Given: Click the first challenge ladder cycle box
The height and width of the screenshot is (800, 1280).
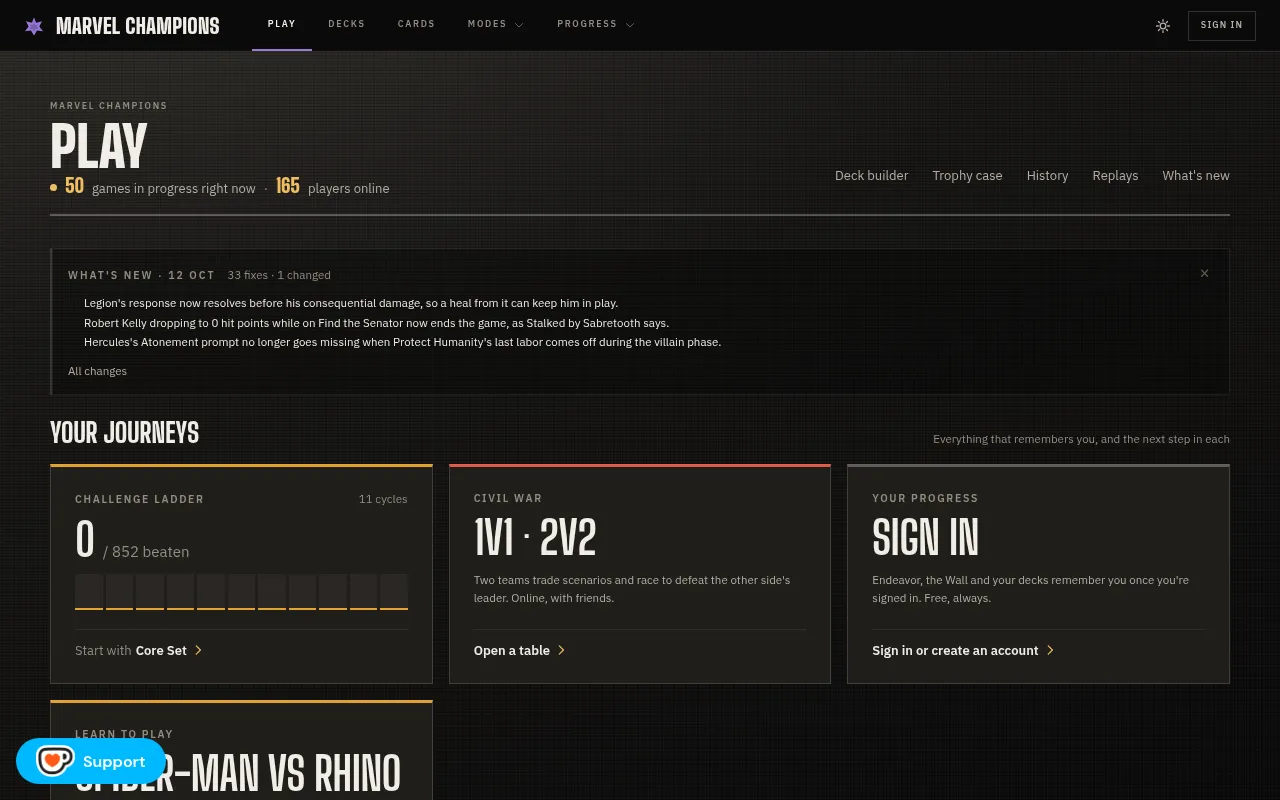Looking at the screenshot, I should coord(89,591).
